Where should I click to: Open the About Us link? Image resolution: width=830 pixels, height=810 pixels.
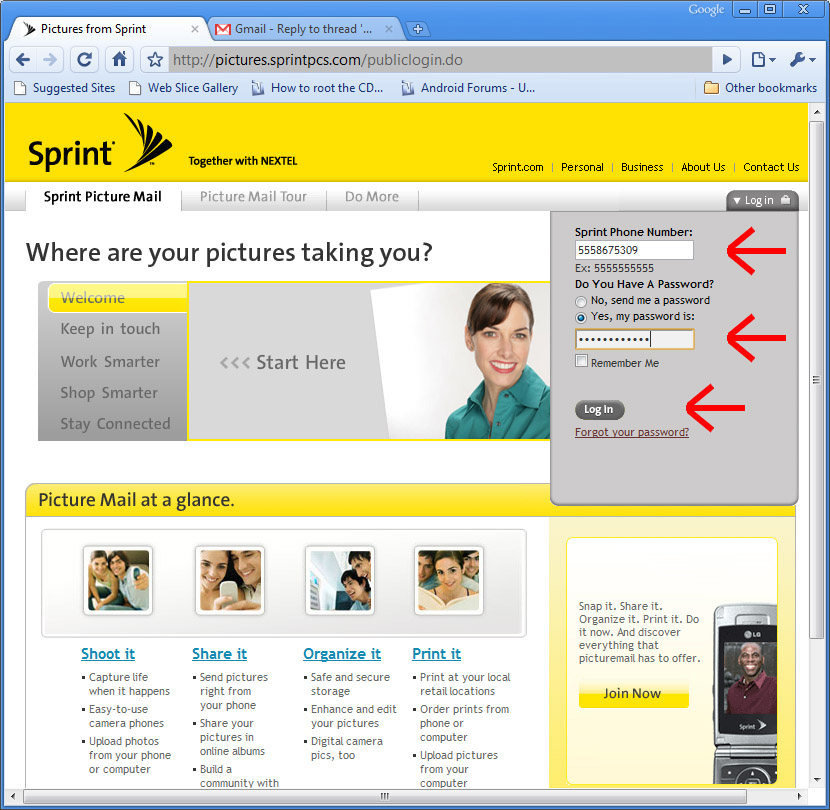703,167
